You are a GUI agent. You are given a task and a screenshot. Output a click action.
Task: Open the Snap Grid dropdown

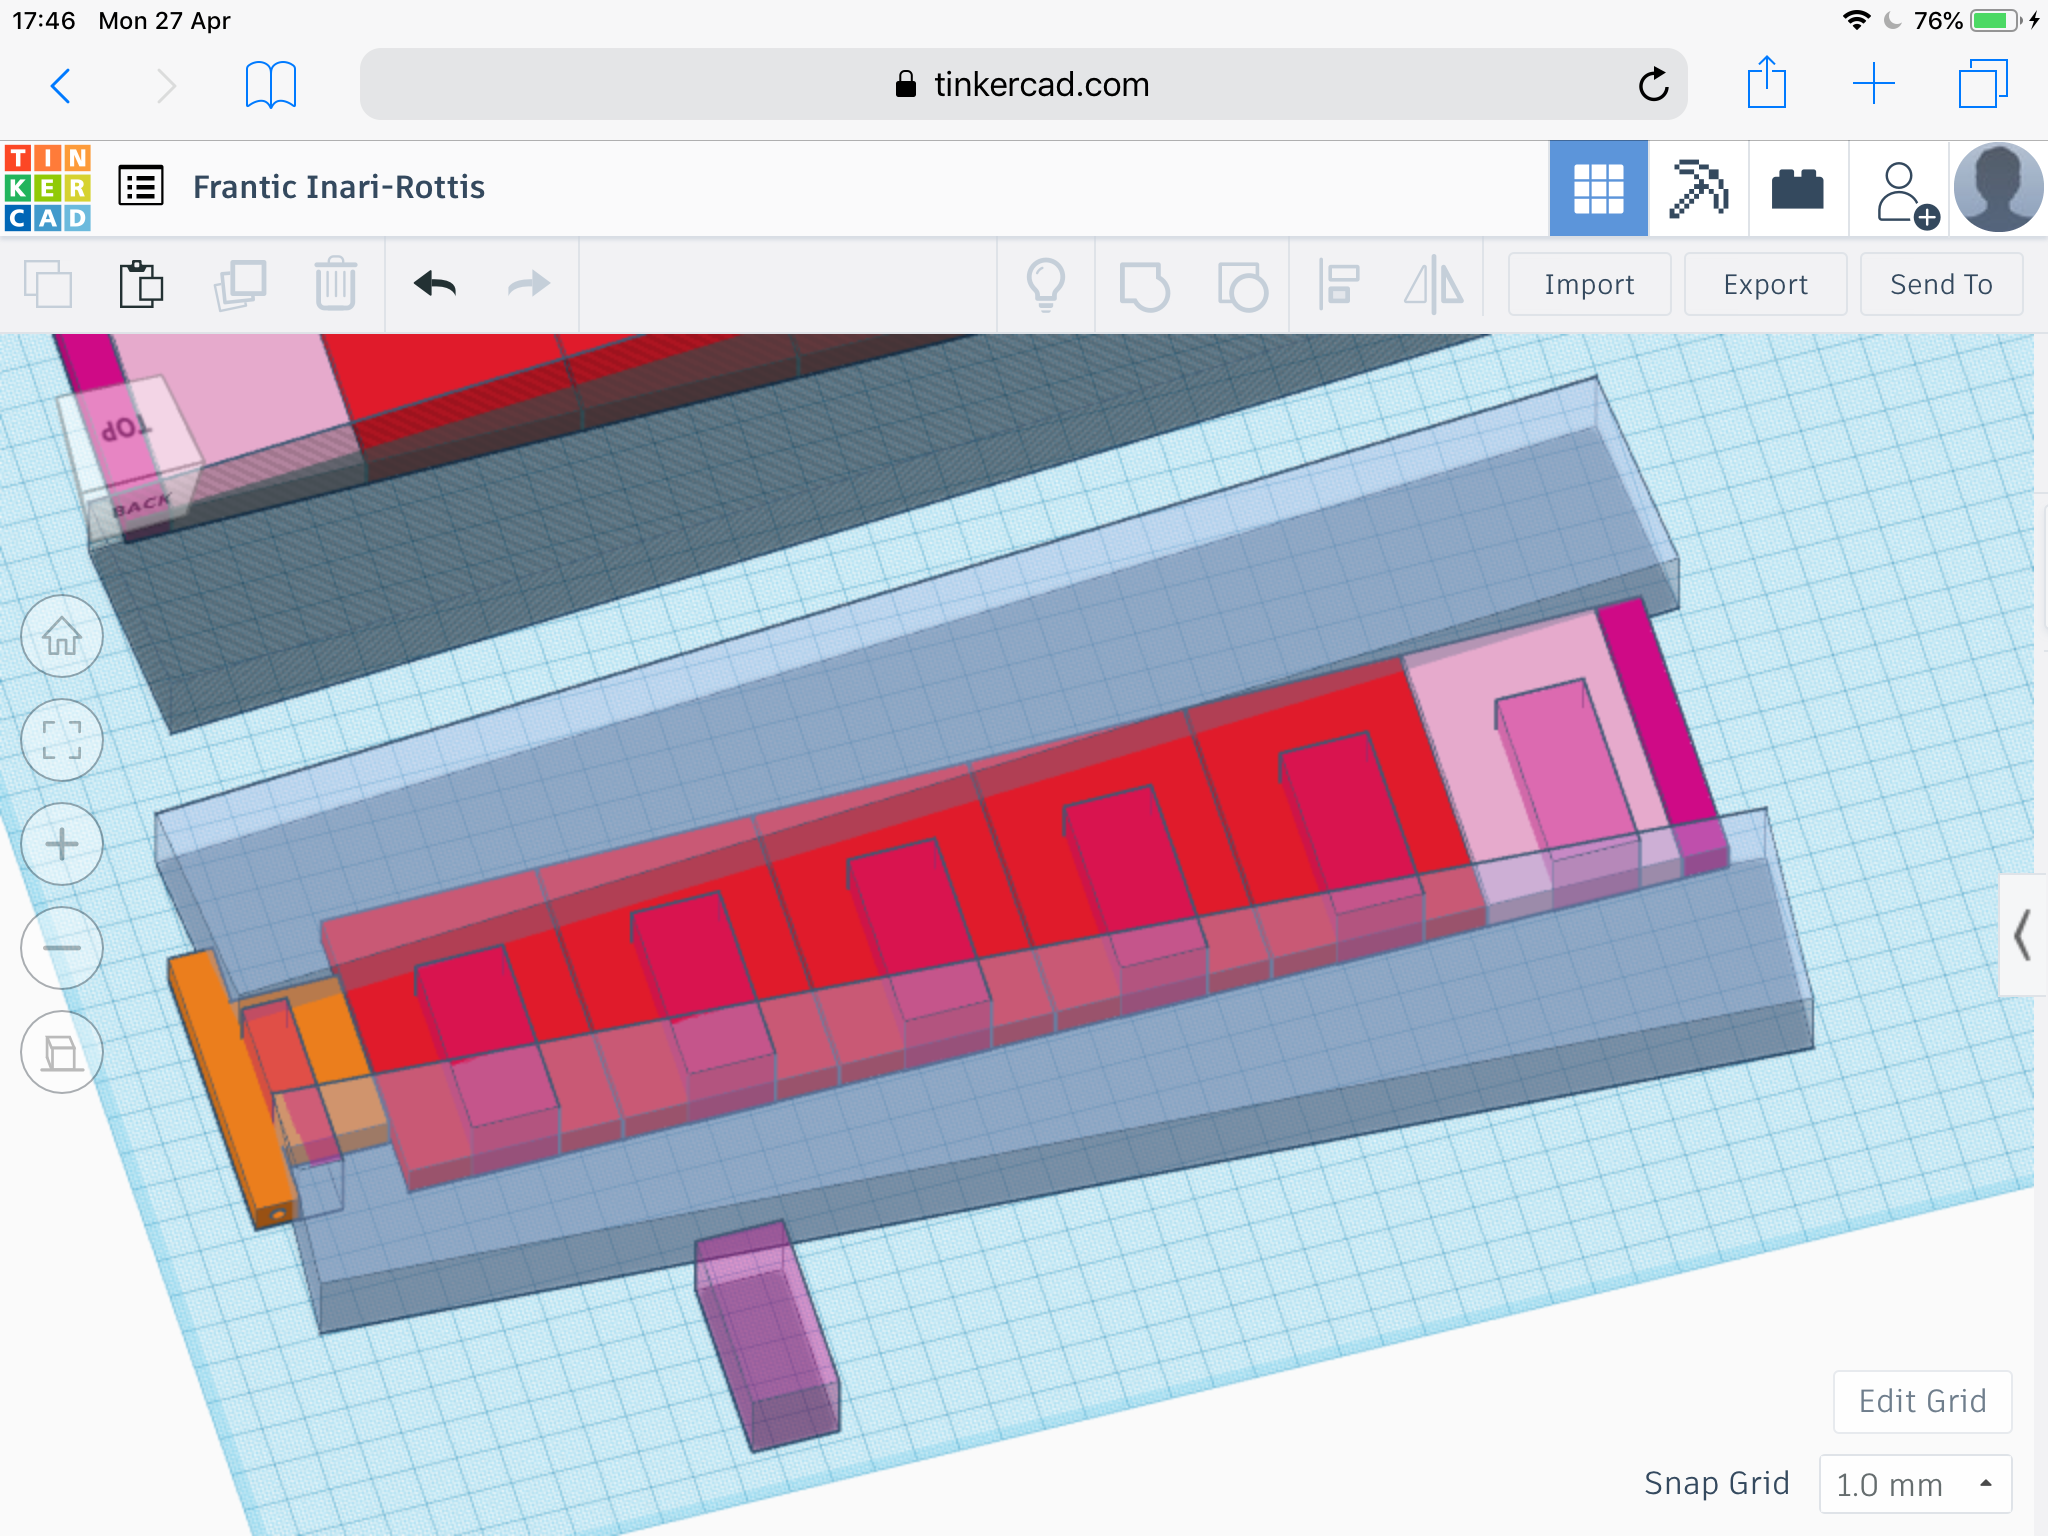coord(1915,1484)
